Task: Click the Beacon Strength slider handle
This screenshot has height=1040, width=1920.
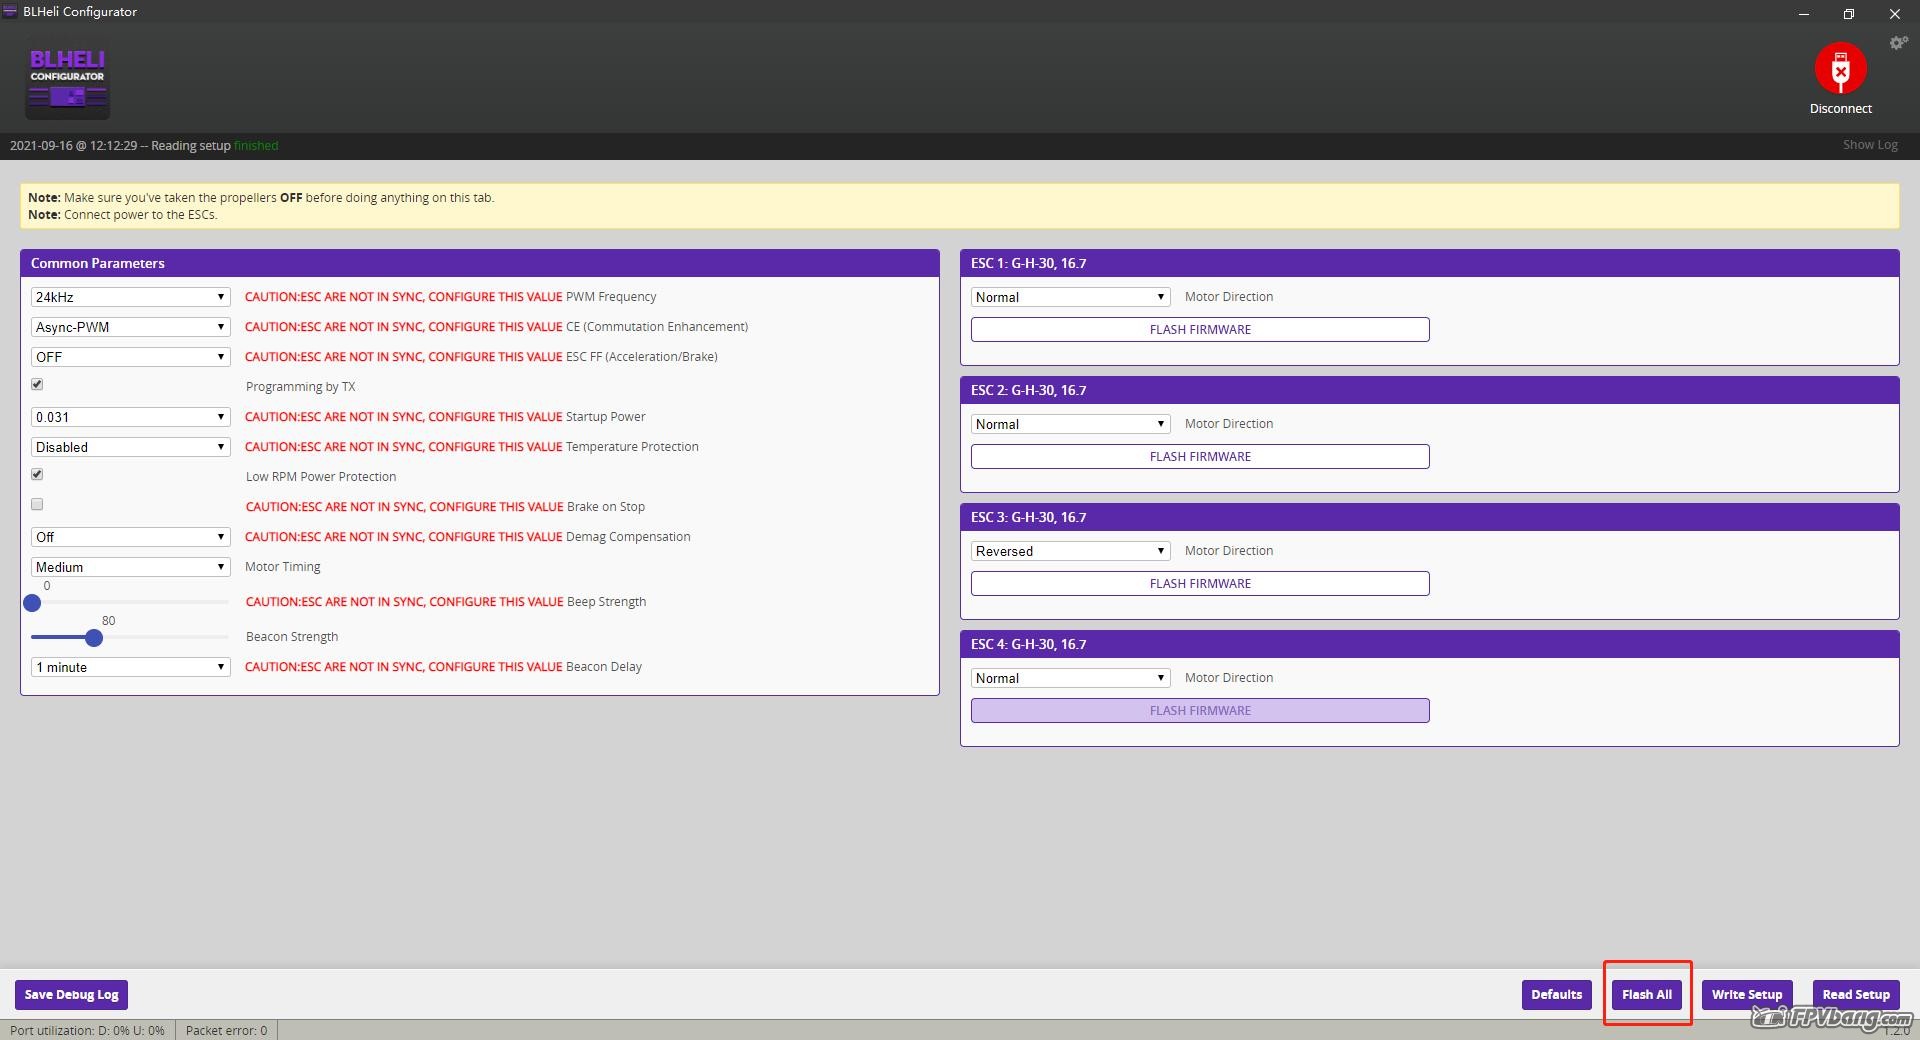Action: [94, 637]
